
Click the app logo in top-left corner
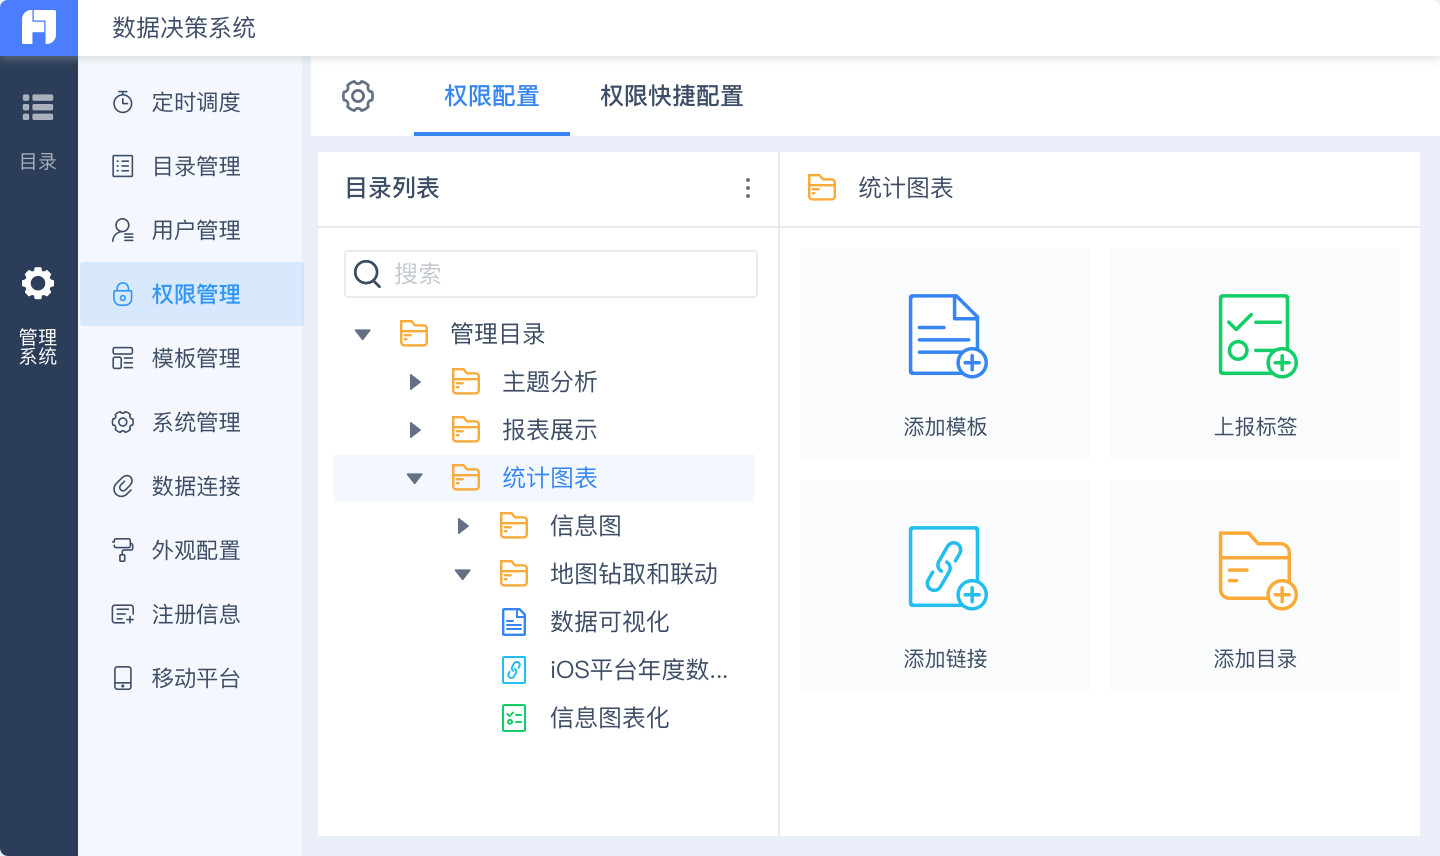point(38,27)
